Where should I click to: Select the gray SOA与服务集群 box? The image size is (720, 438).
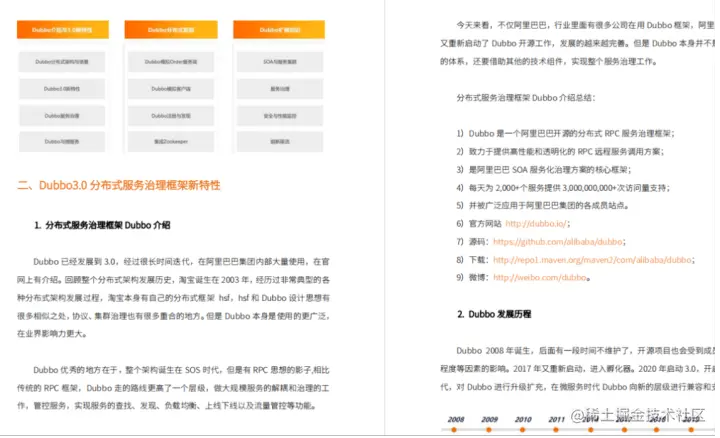(x=280, y=62)
